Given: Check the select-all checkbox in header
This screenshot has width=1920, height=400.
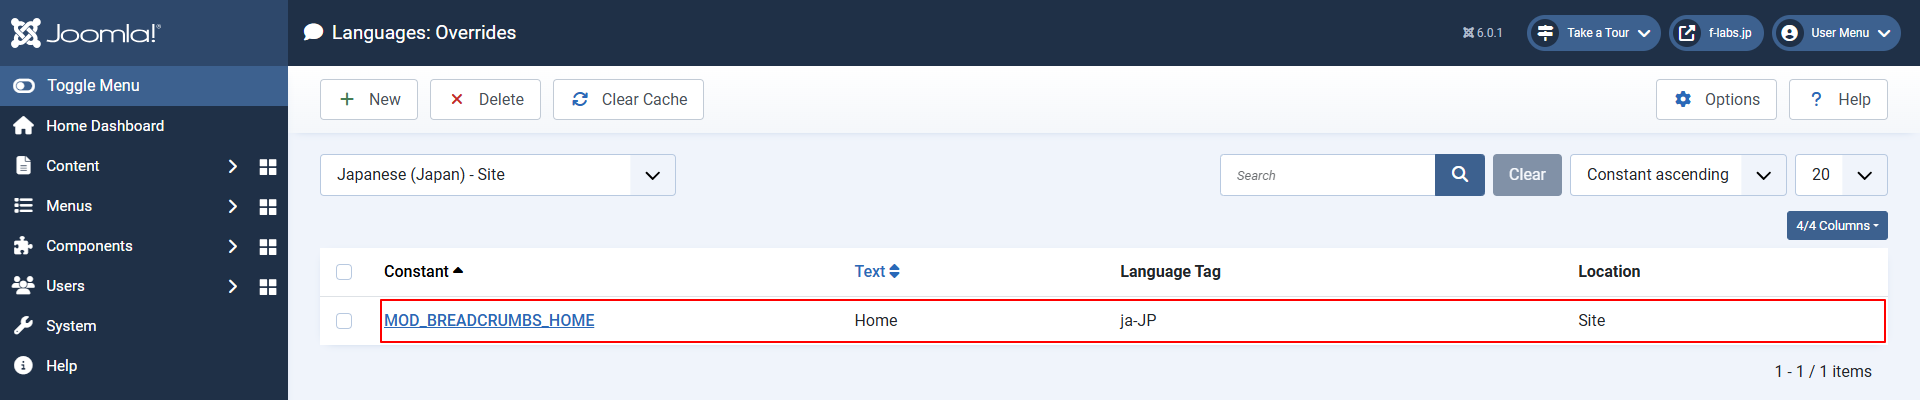Looking at the screenshot, I should [x=344, y=272].
